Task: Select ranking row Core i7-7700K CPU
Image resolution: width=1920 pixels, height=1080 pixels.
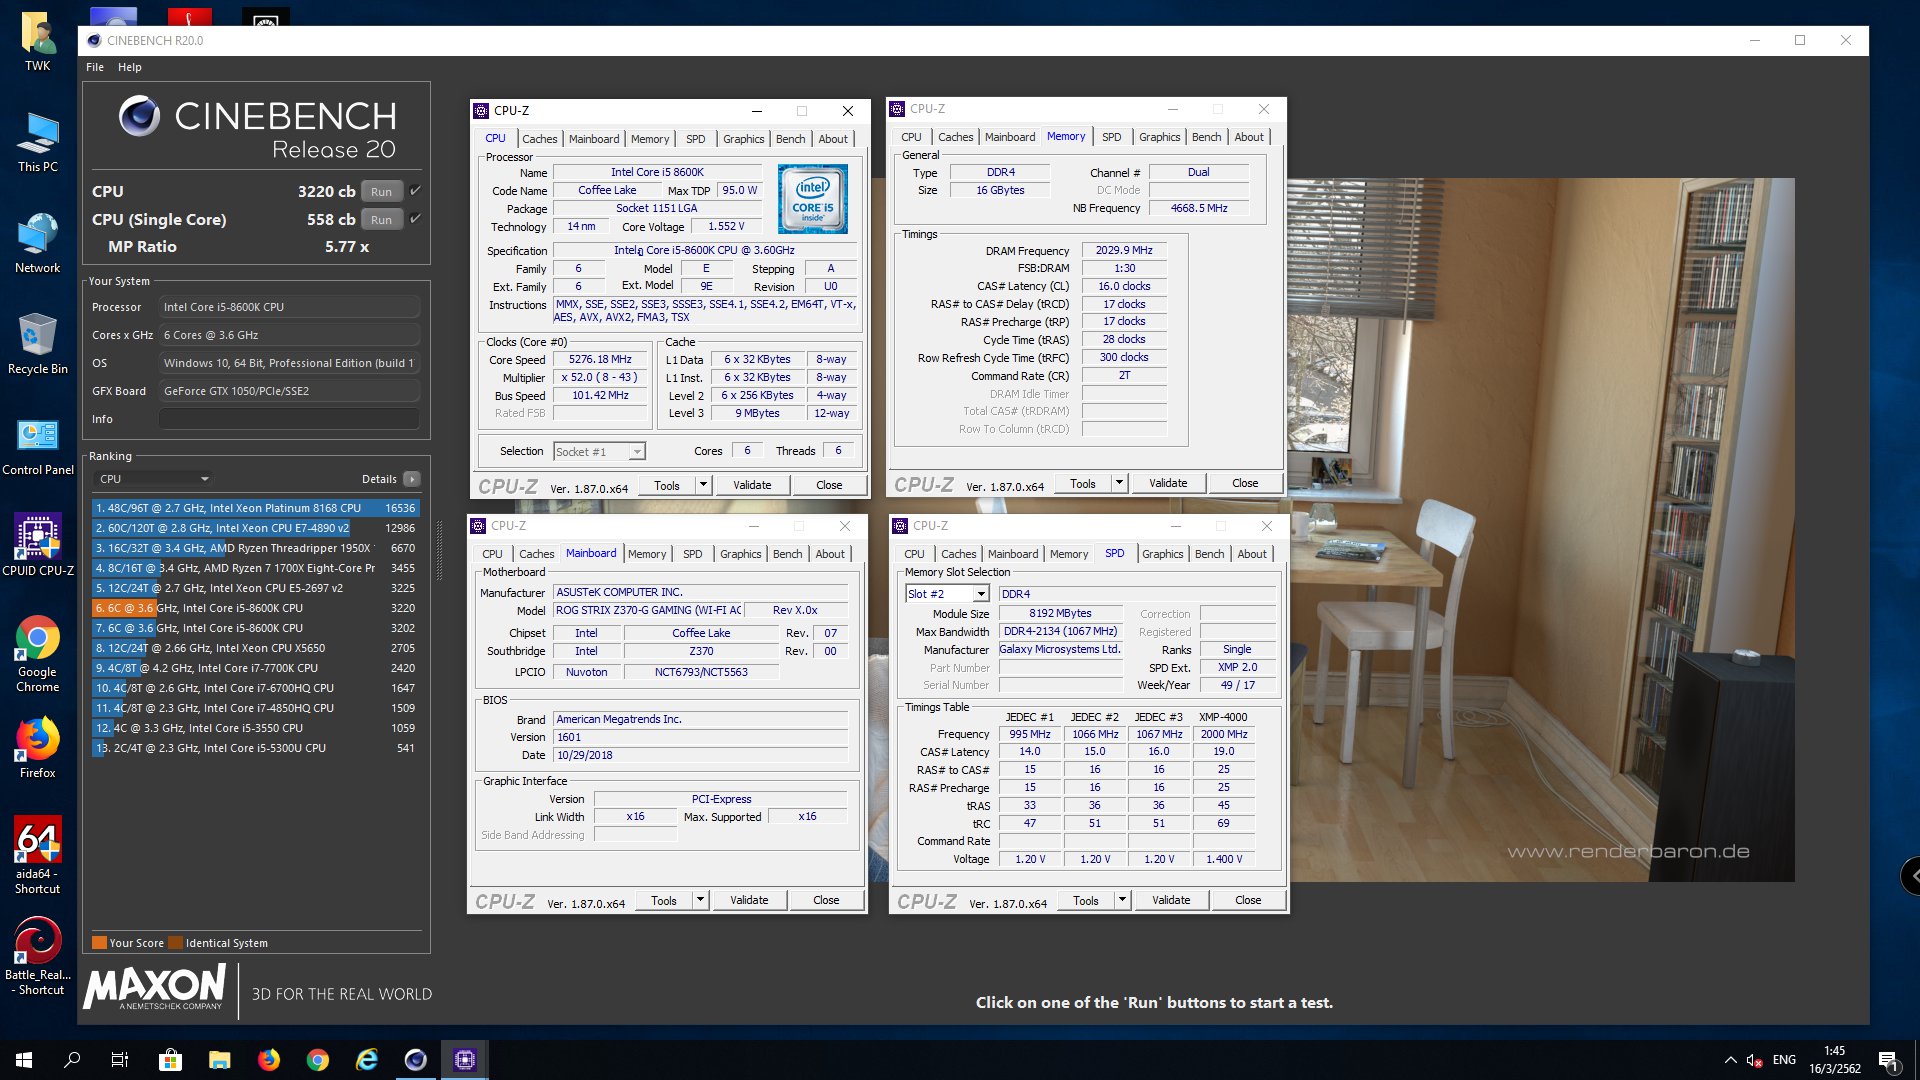Action: [255, 668]
